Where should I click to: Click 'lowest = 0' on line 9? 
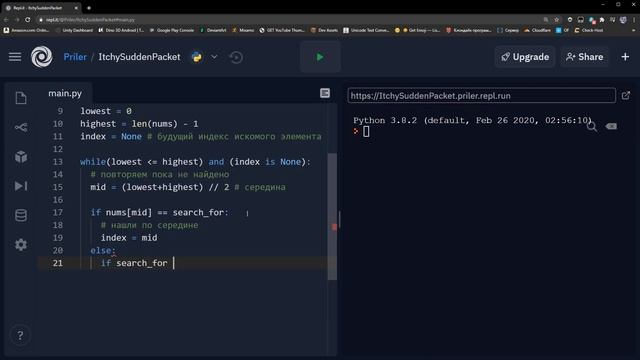pyautogui.click(x=106, y=111)
